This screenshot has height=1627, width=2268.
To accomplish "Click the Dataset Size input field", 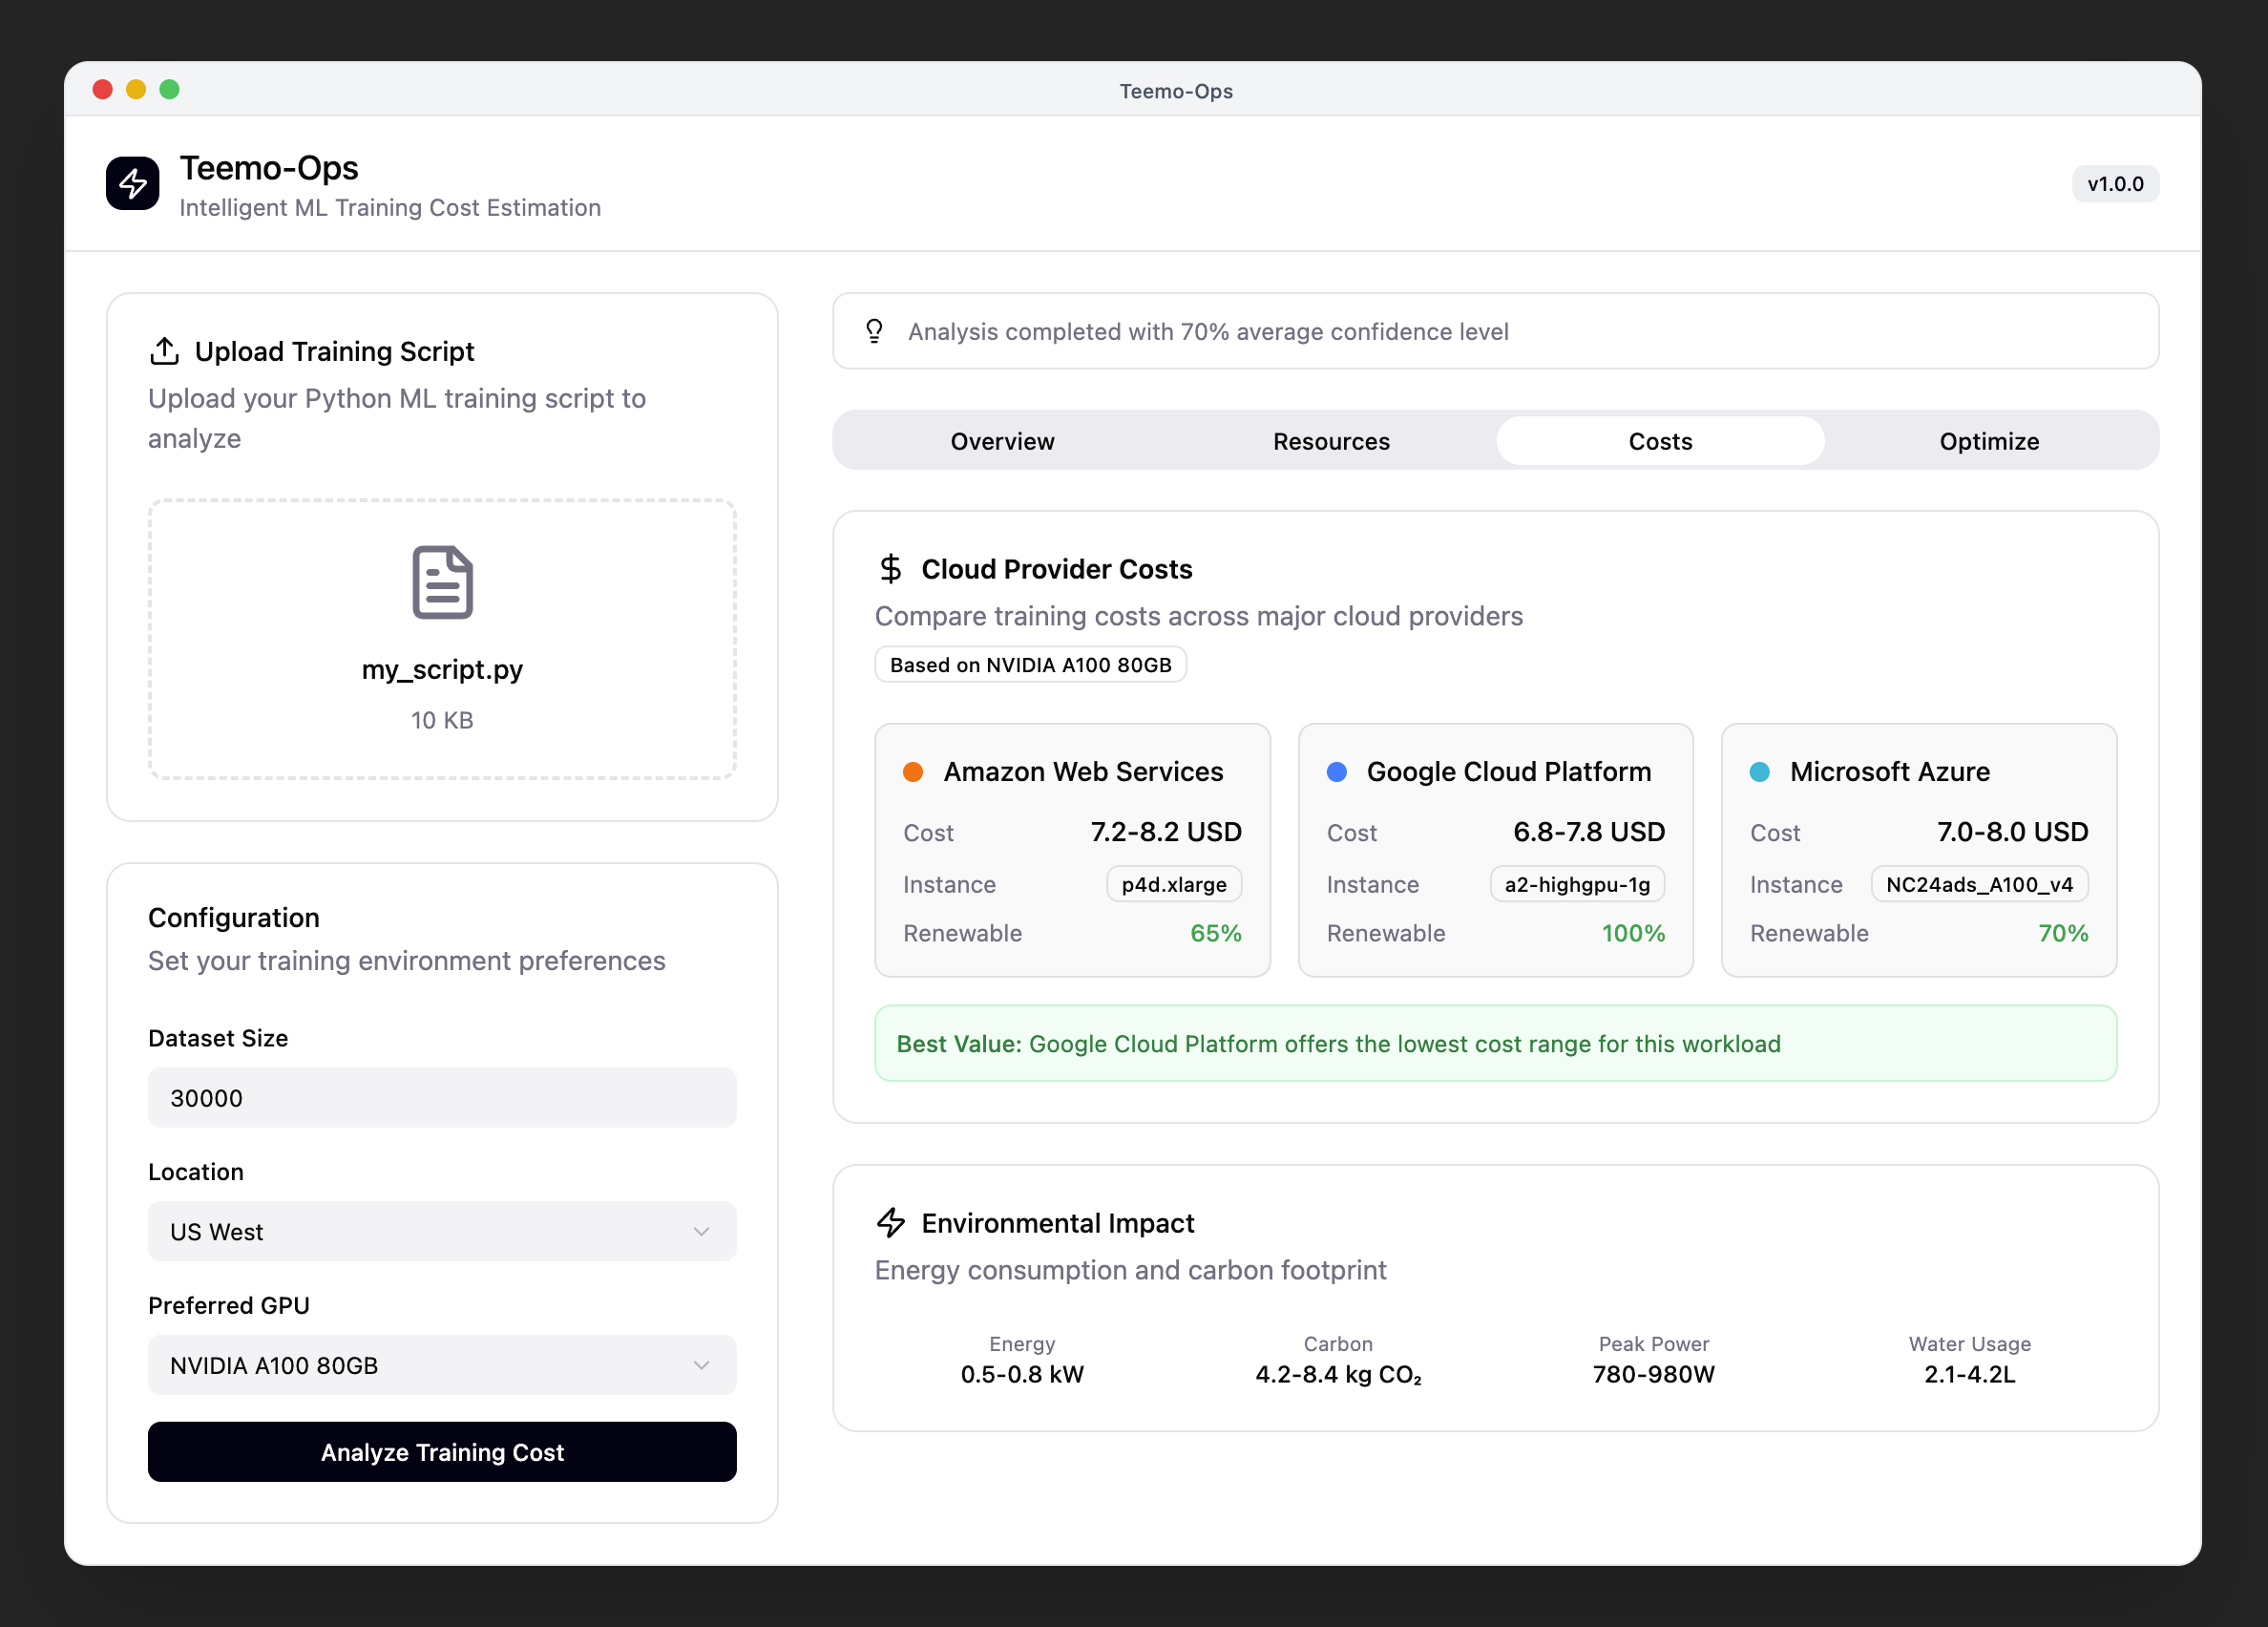I will tap(442, 1098).
